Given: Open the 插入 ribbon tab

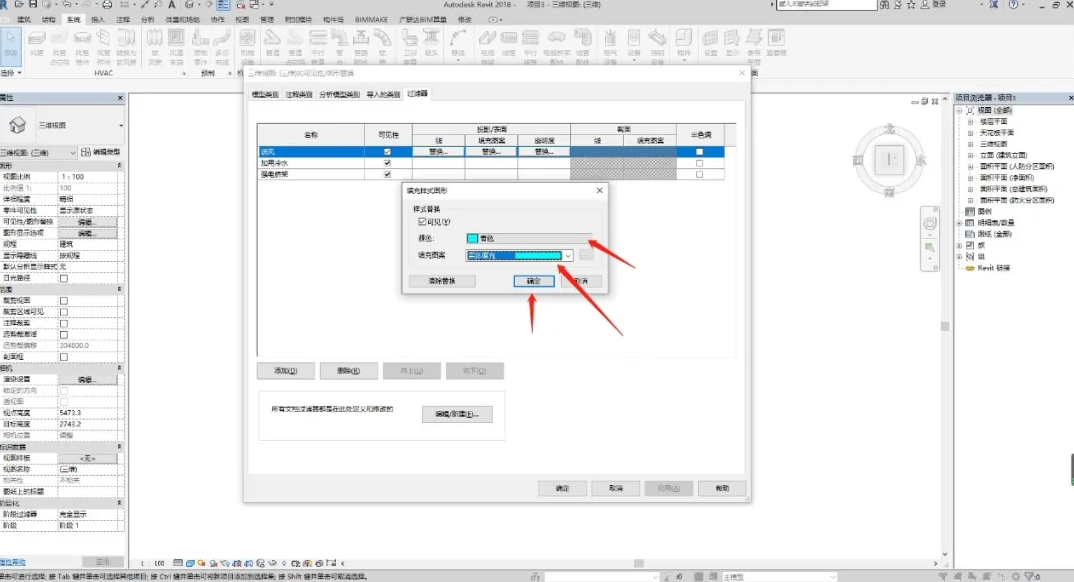Looking at the screenshot, I should 98,19.
